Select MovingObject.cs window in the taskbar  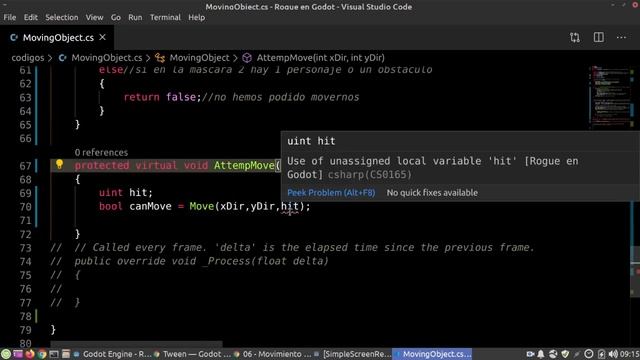433,354
